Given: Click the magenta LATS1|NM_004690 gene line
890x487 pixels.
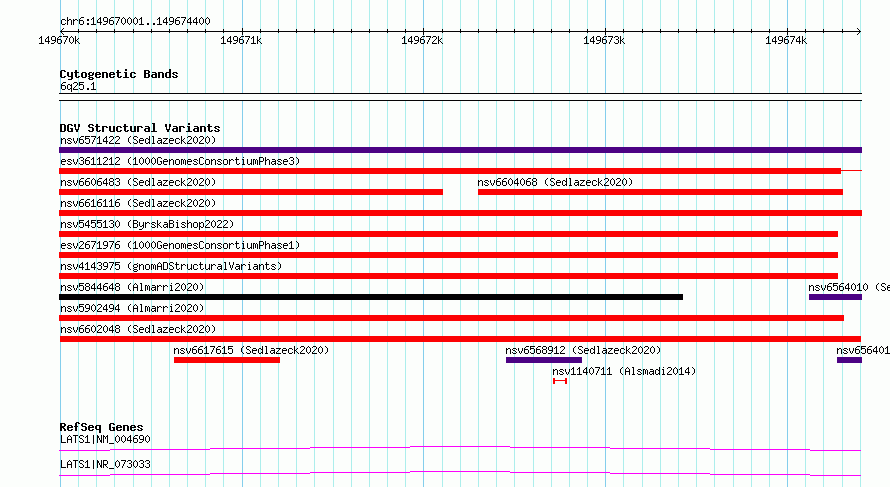Looking at the screenshot, I should (x=460, y=448).
